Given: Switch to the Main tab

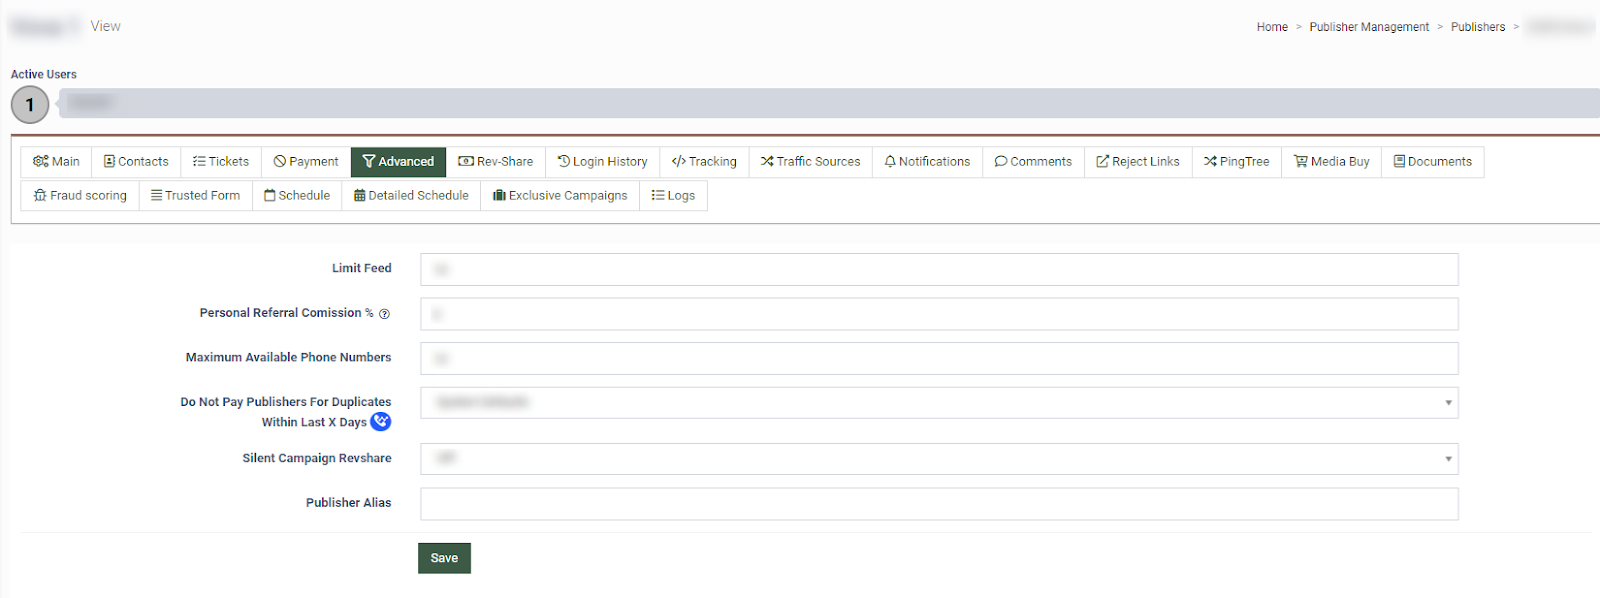Looking at the screenshot, I should click(56, 162).
